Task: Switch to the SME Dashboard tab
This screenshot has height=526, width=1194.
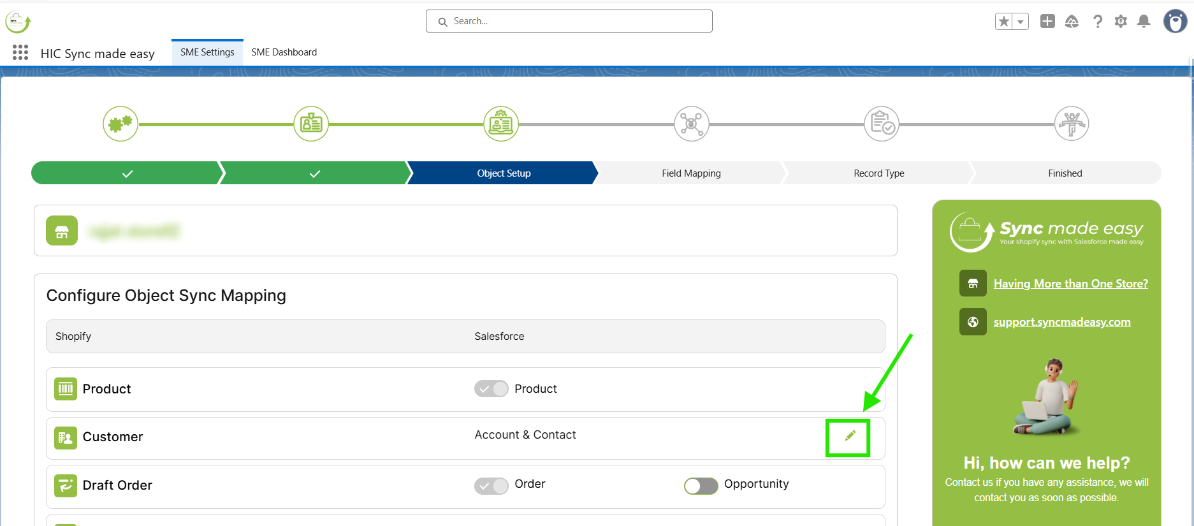Action: click(284, 53)
